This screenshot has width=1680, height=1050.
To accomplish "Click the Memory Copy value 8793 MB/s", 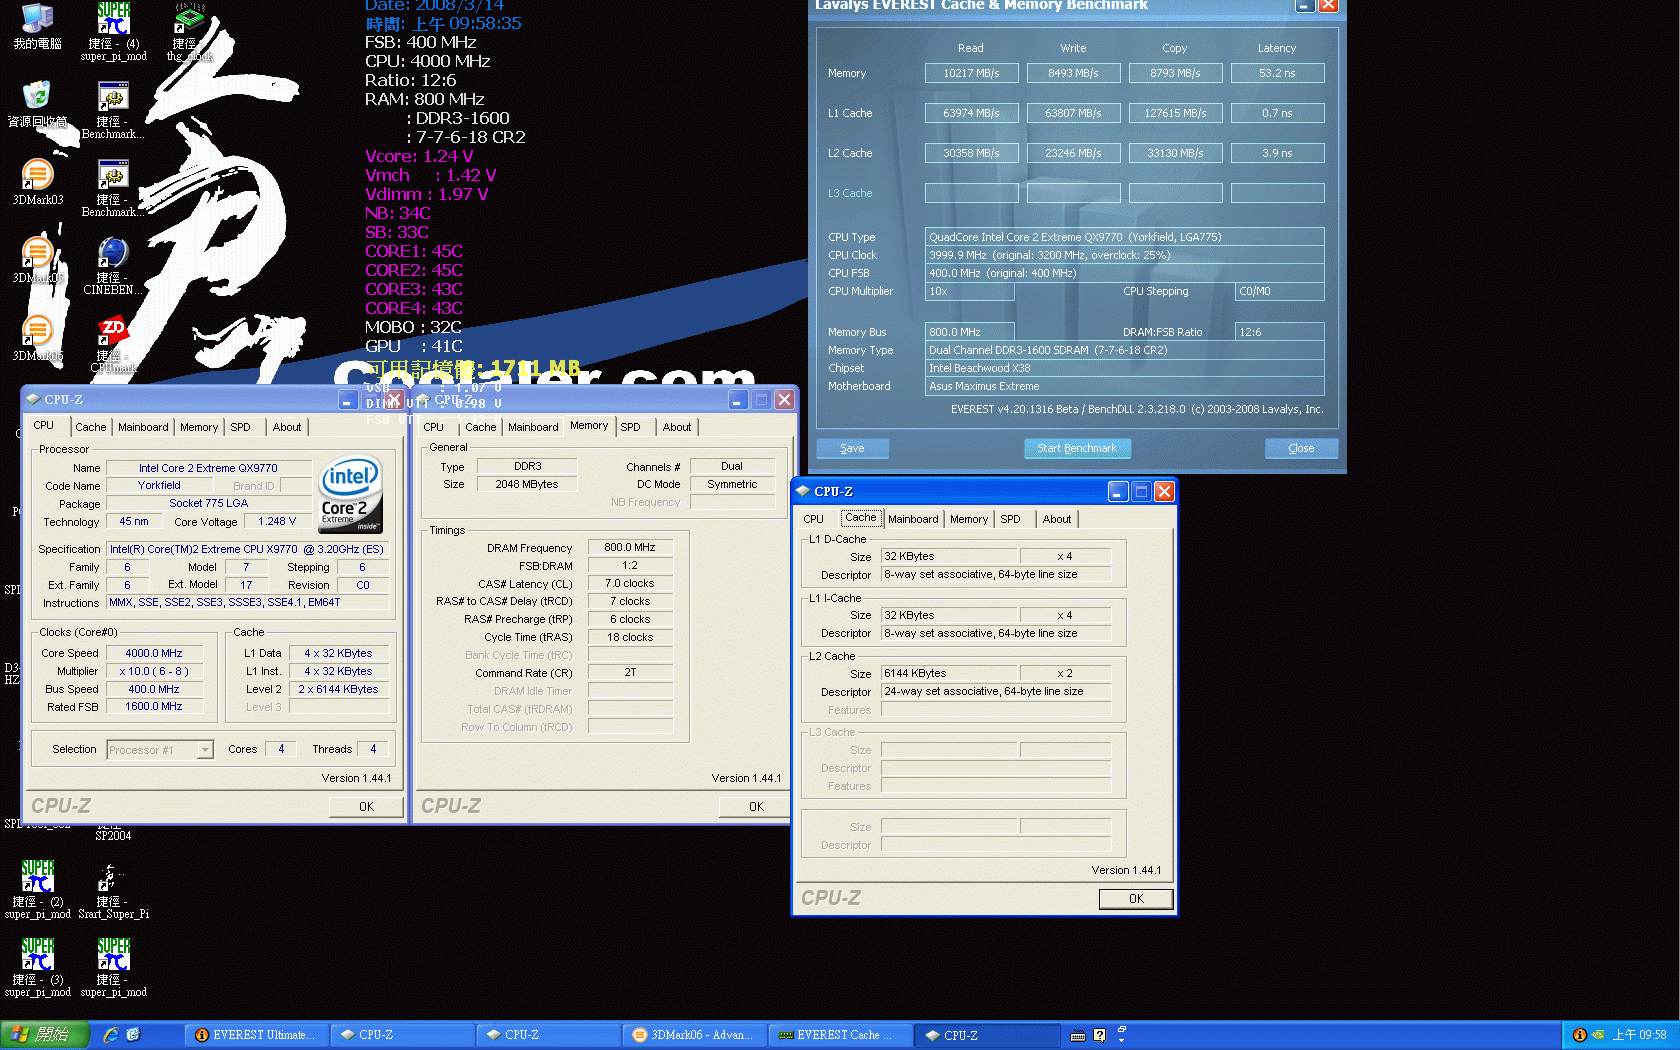I will (1175, 73).
